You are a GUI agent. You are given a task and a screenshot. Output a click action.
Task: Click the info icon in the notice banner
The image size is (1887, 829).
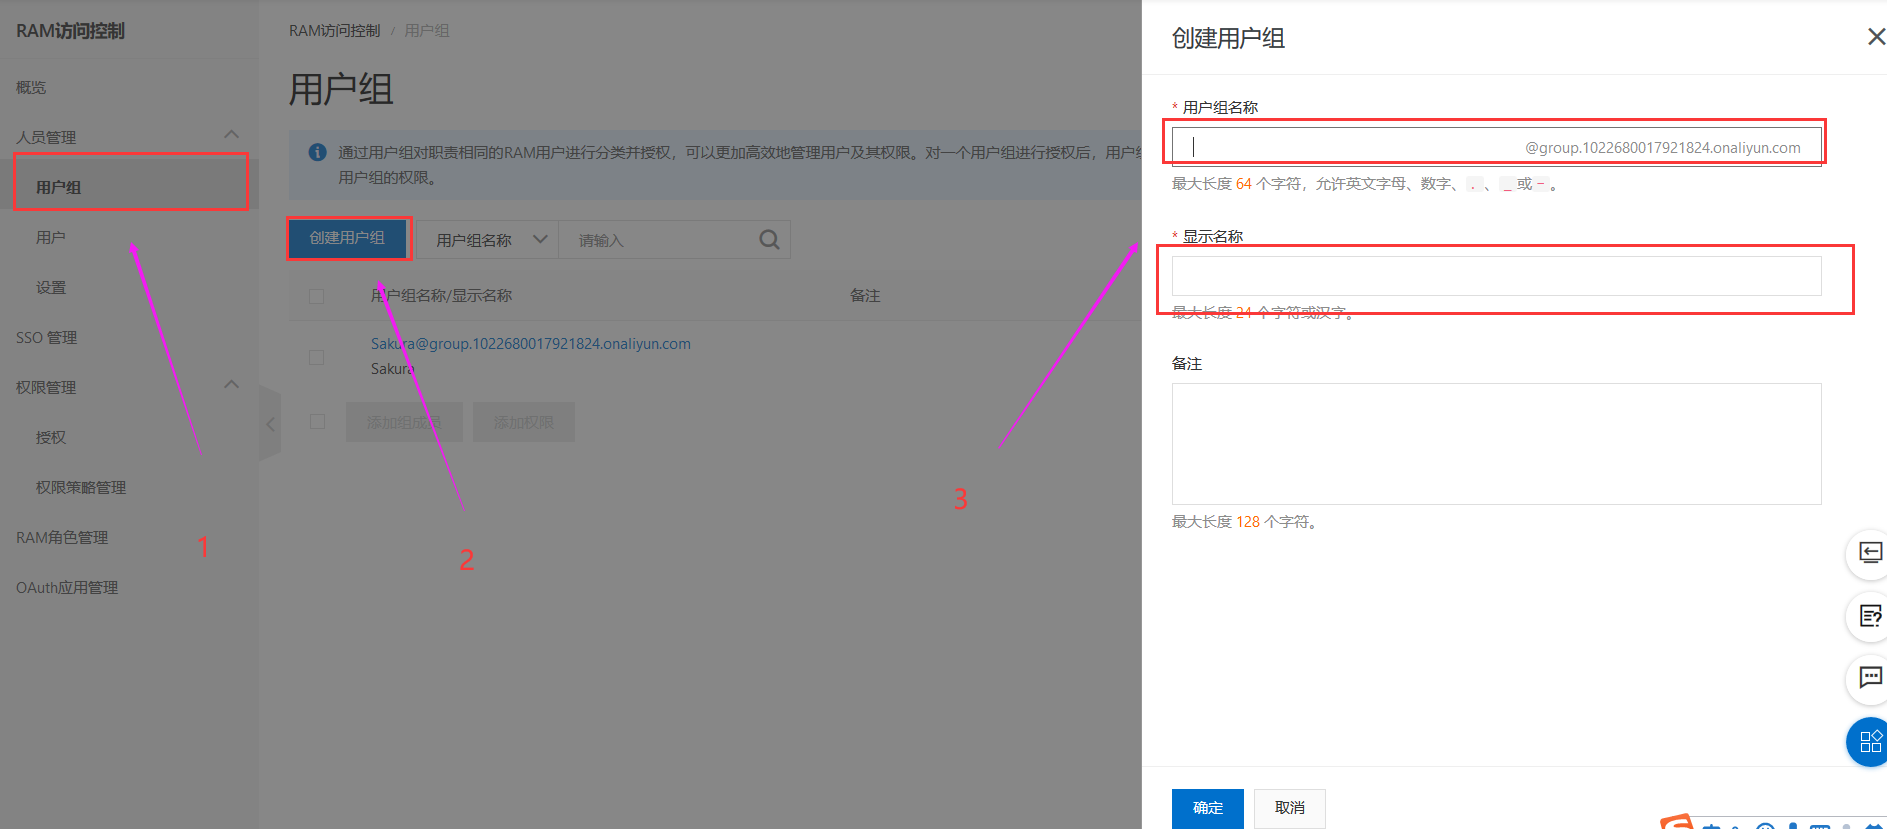coord(318,152)
